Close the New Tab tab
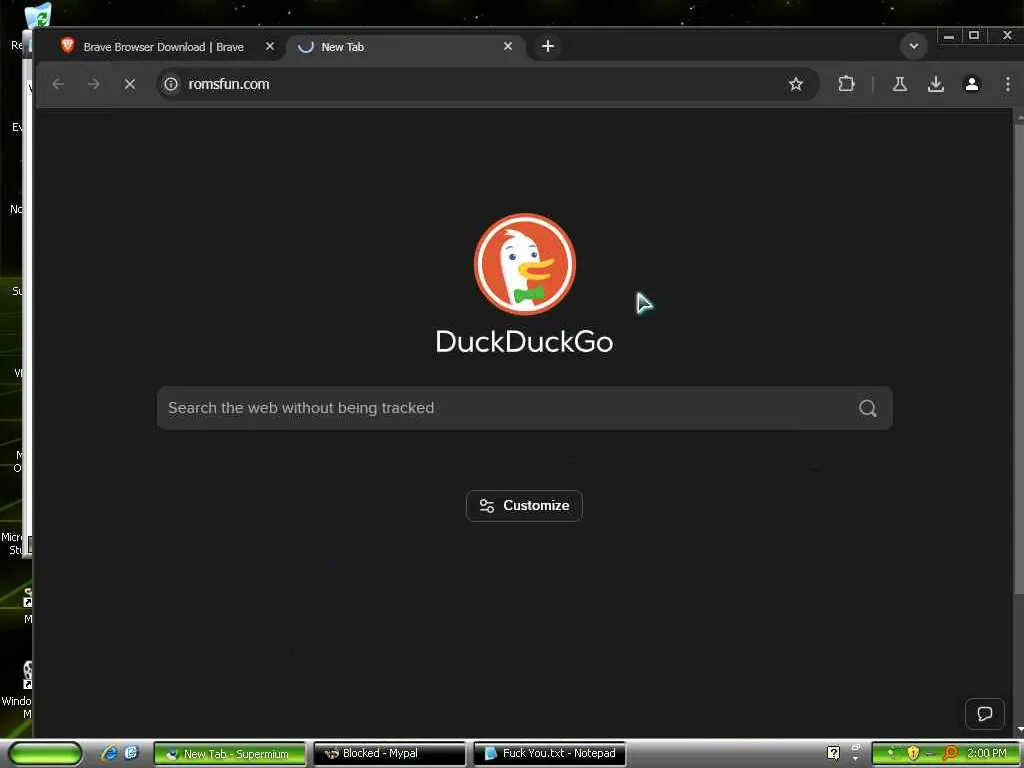The image size is (1024, 768). coord(508,46)
